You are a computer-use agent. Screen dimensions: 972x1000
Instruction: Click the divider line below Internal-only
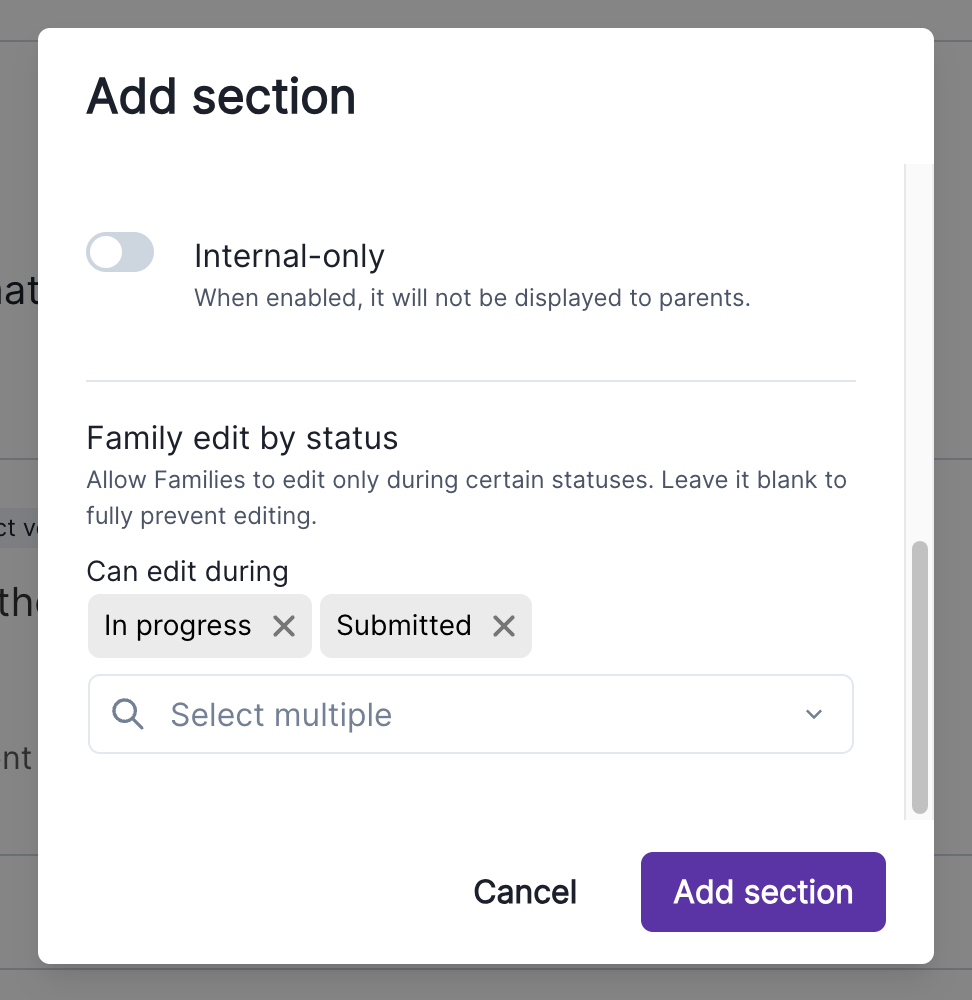(x=471, y=381)
